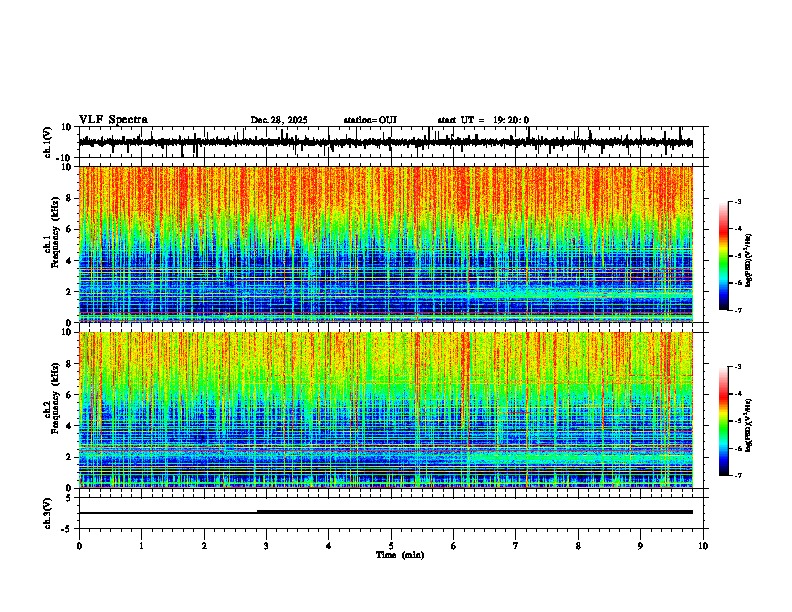
Task: Select the "Dec. 28, 2025" date text
Action: [x=279, y=120]
